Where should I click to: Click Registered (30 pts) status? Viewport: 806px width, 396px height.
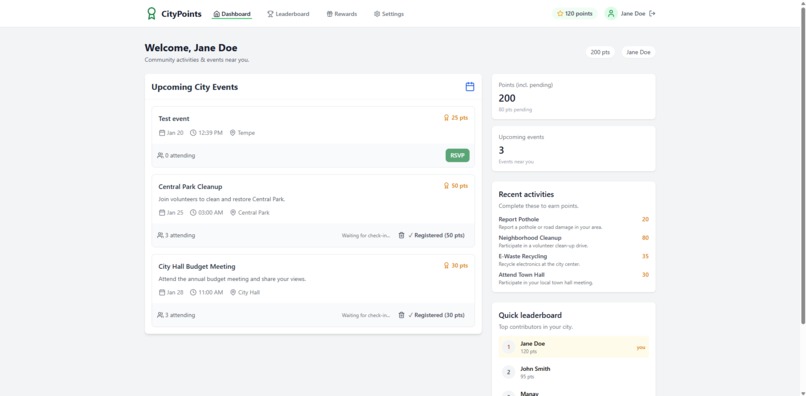[436, 315]
